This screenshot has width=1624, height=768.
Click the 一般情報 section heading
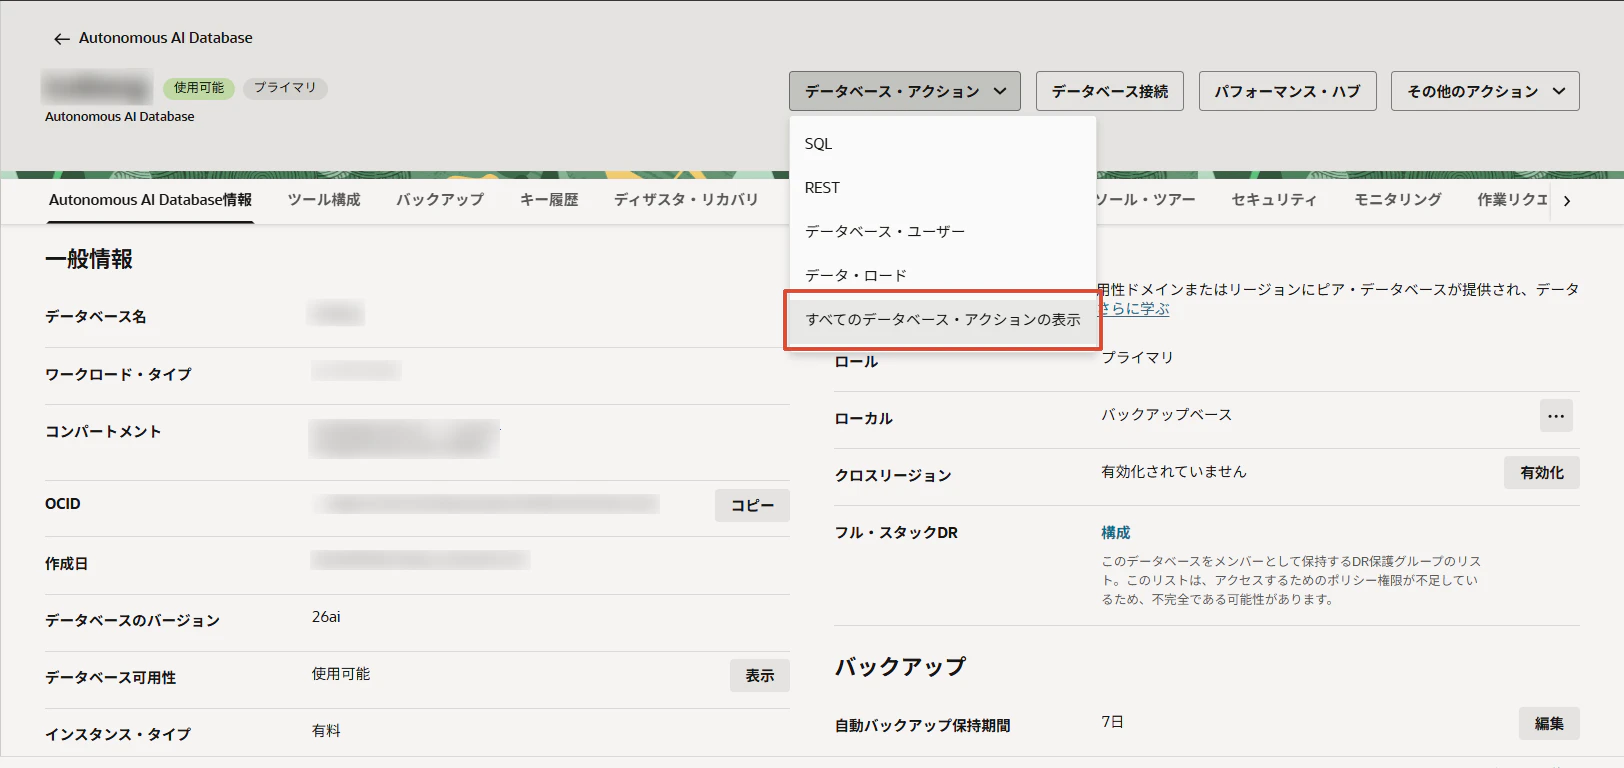(89, 260)
